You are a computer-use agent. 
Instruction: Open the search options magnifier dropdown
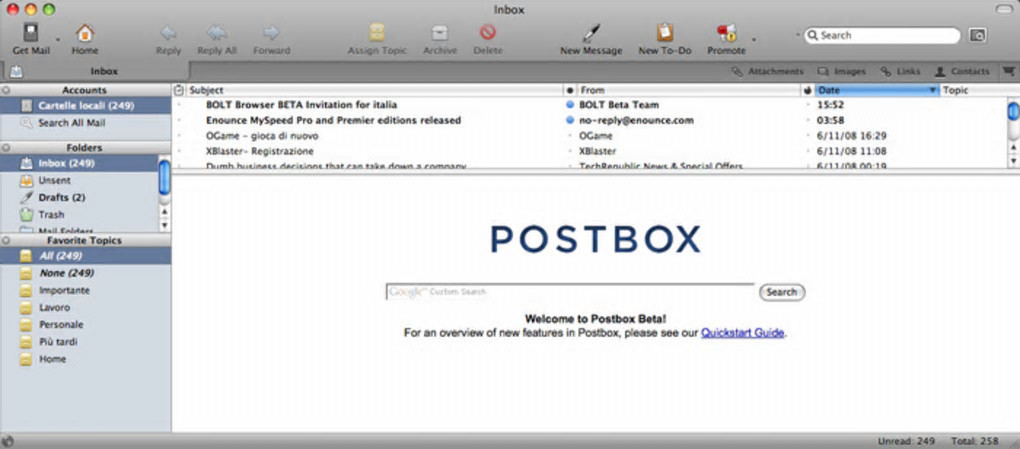812,36
